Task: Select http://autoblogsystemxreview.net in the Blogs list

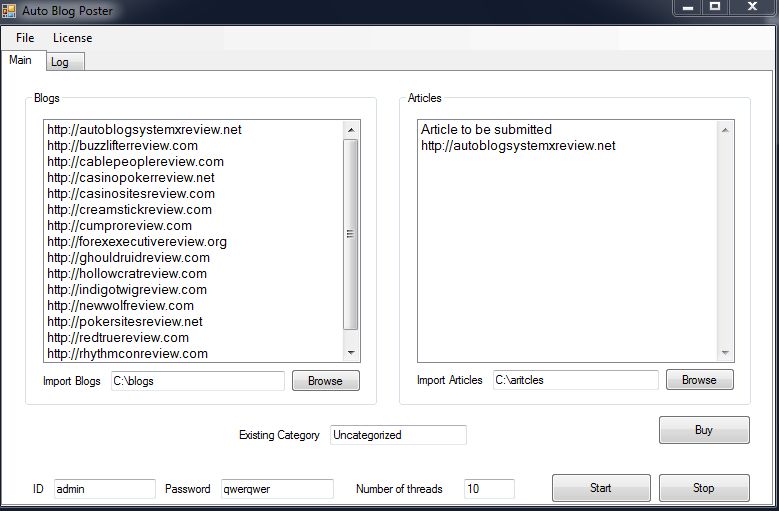Action: 144,130
